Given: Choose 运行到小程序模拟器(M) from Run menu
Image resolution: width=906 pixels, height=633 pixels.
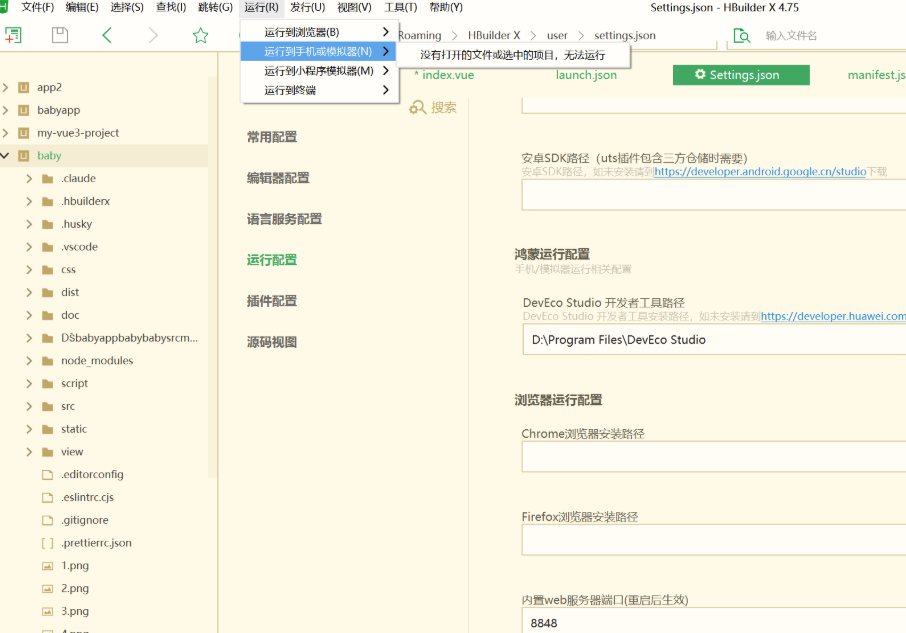Looking at the screenshot, I should (318, 71).
